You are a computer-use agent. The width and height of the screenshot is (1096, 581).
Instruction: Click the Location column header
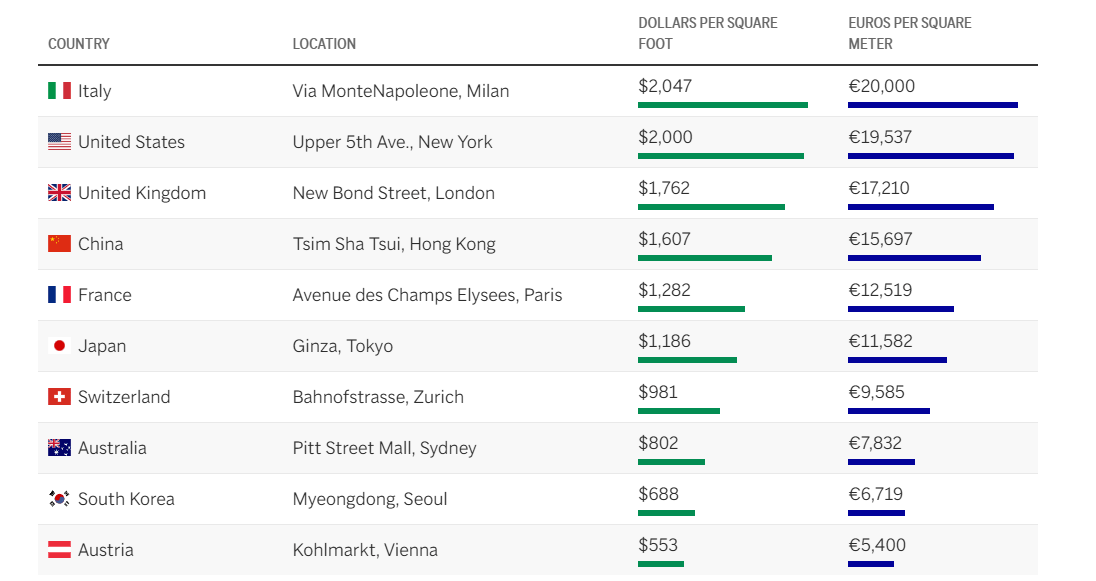(x=324, y=44)
